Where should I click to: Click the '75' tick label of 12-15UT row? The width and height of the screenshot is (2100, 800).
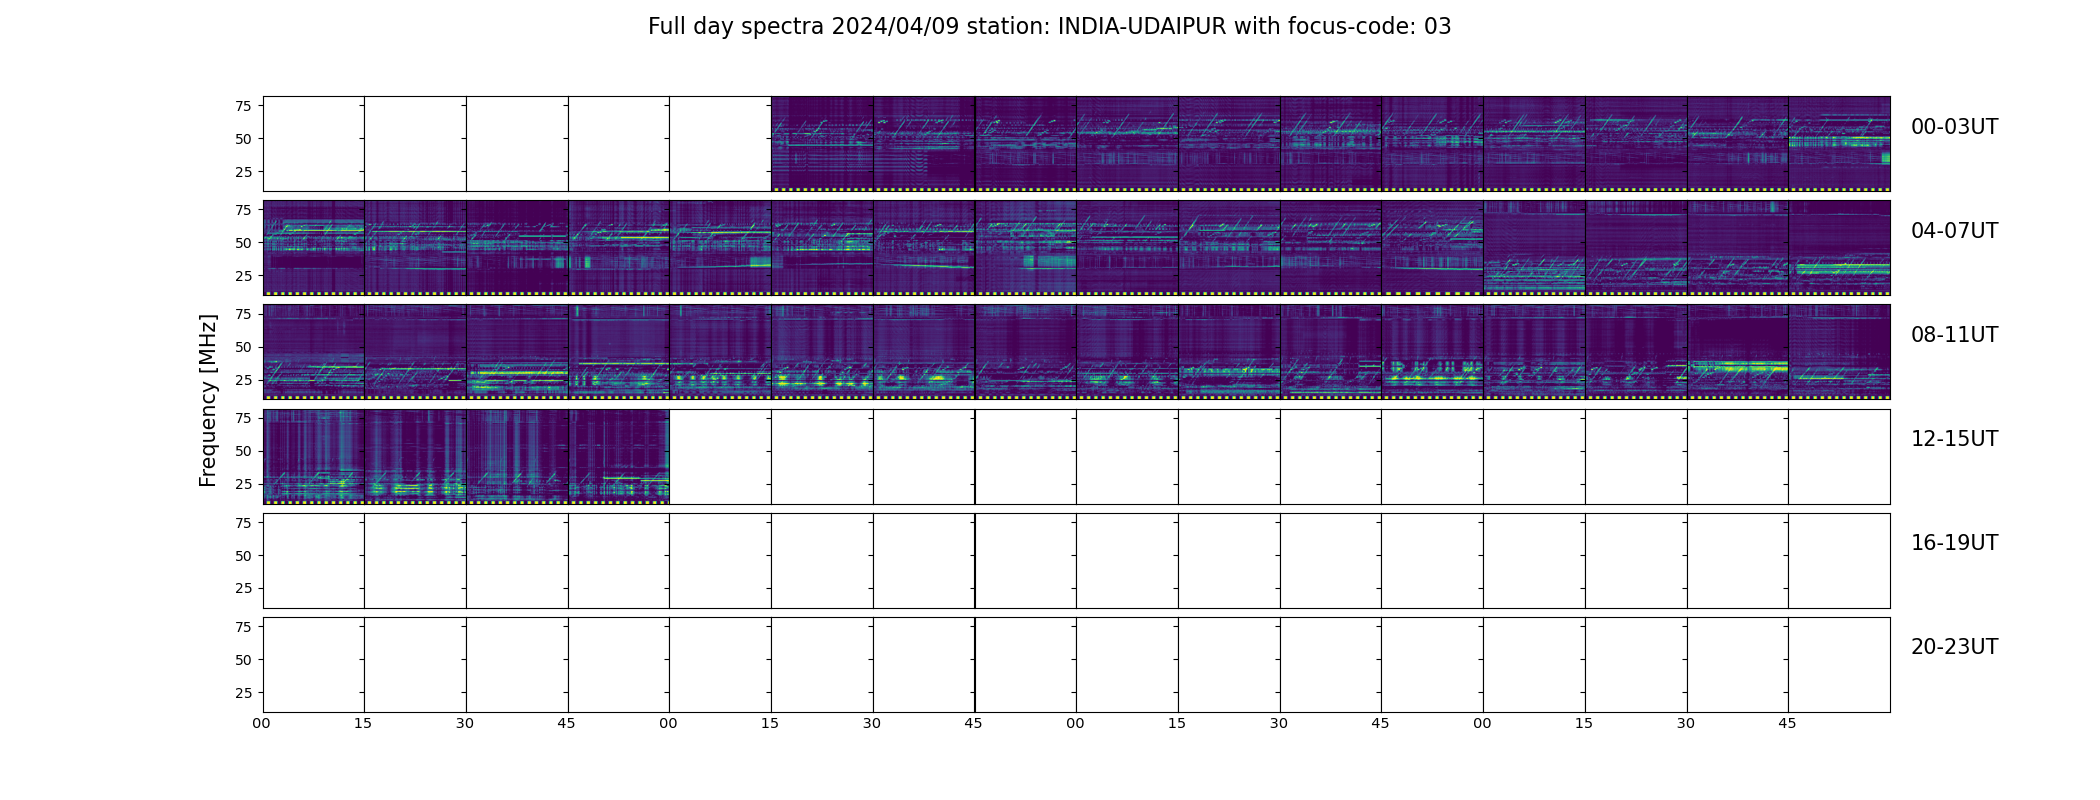click(x=243, y=418)
